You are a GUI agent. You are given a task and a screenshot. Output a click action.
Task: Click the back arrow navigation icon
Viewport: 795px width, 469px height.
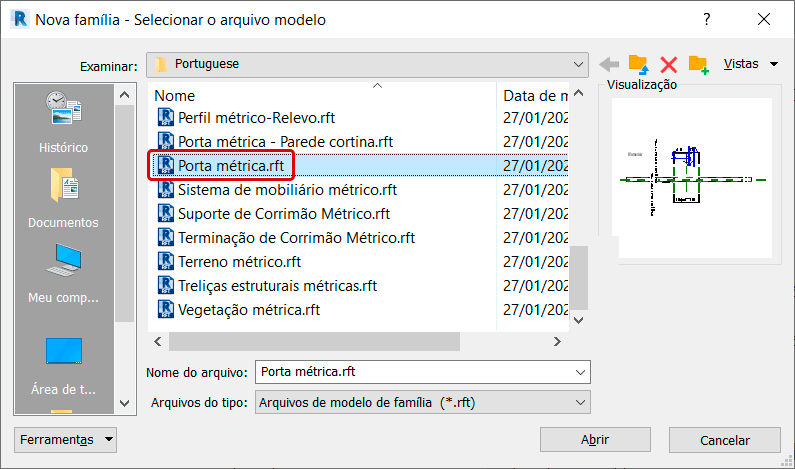click(609, 65)
